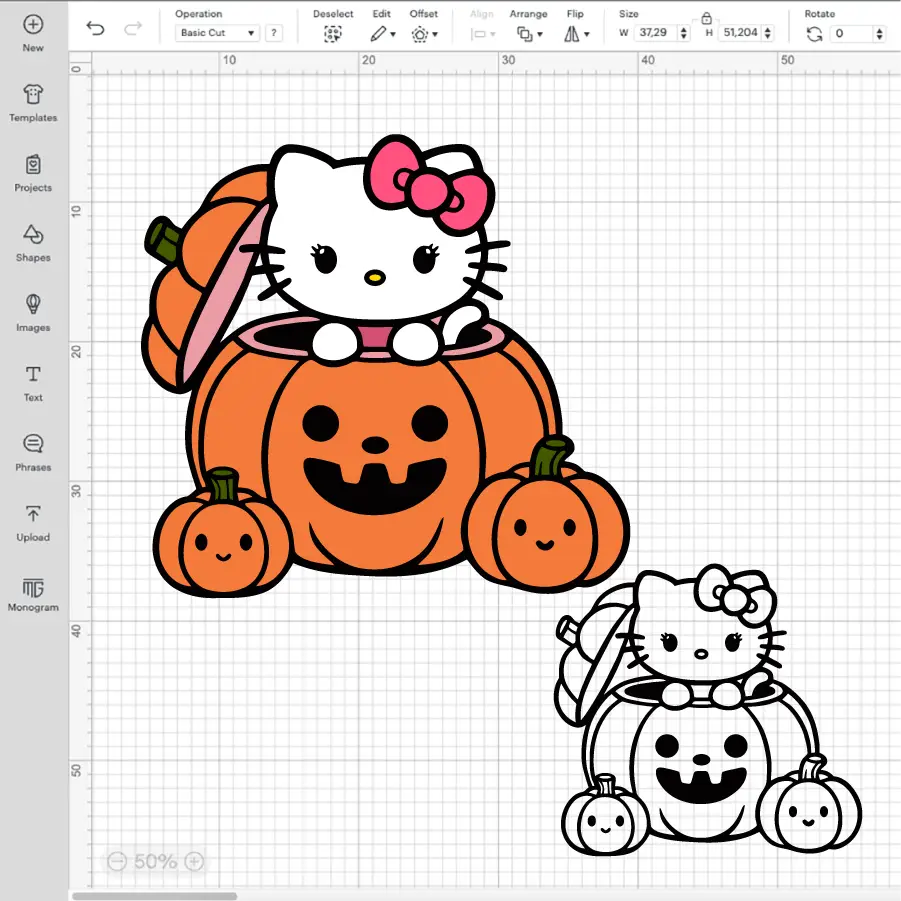Screen dimensions: 901x901
Task: Open the Images library
Action: tap(33, 312)
